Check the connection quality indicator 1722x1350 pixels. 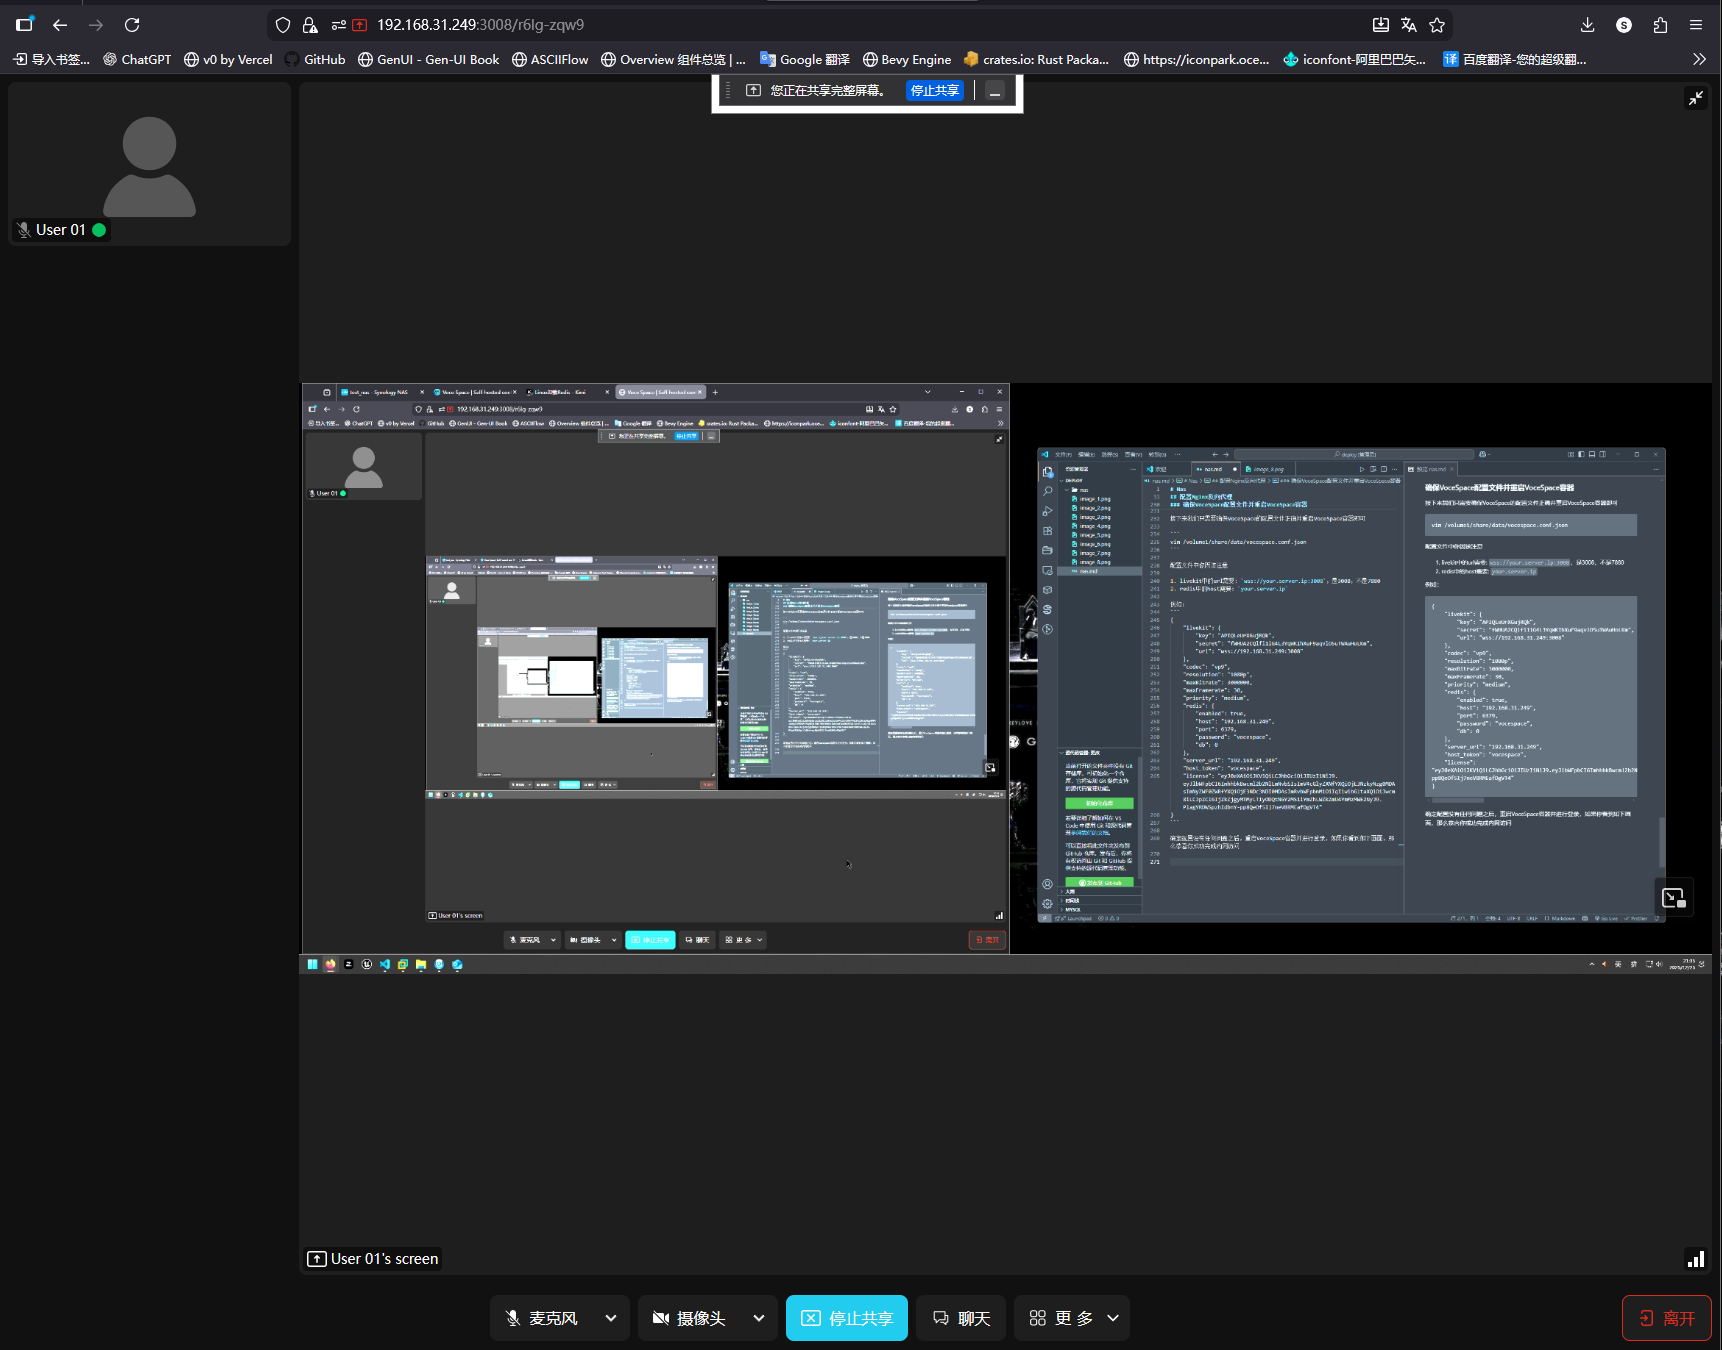pos(1695,1259)
